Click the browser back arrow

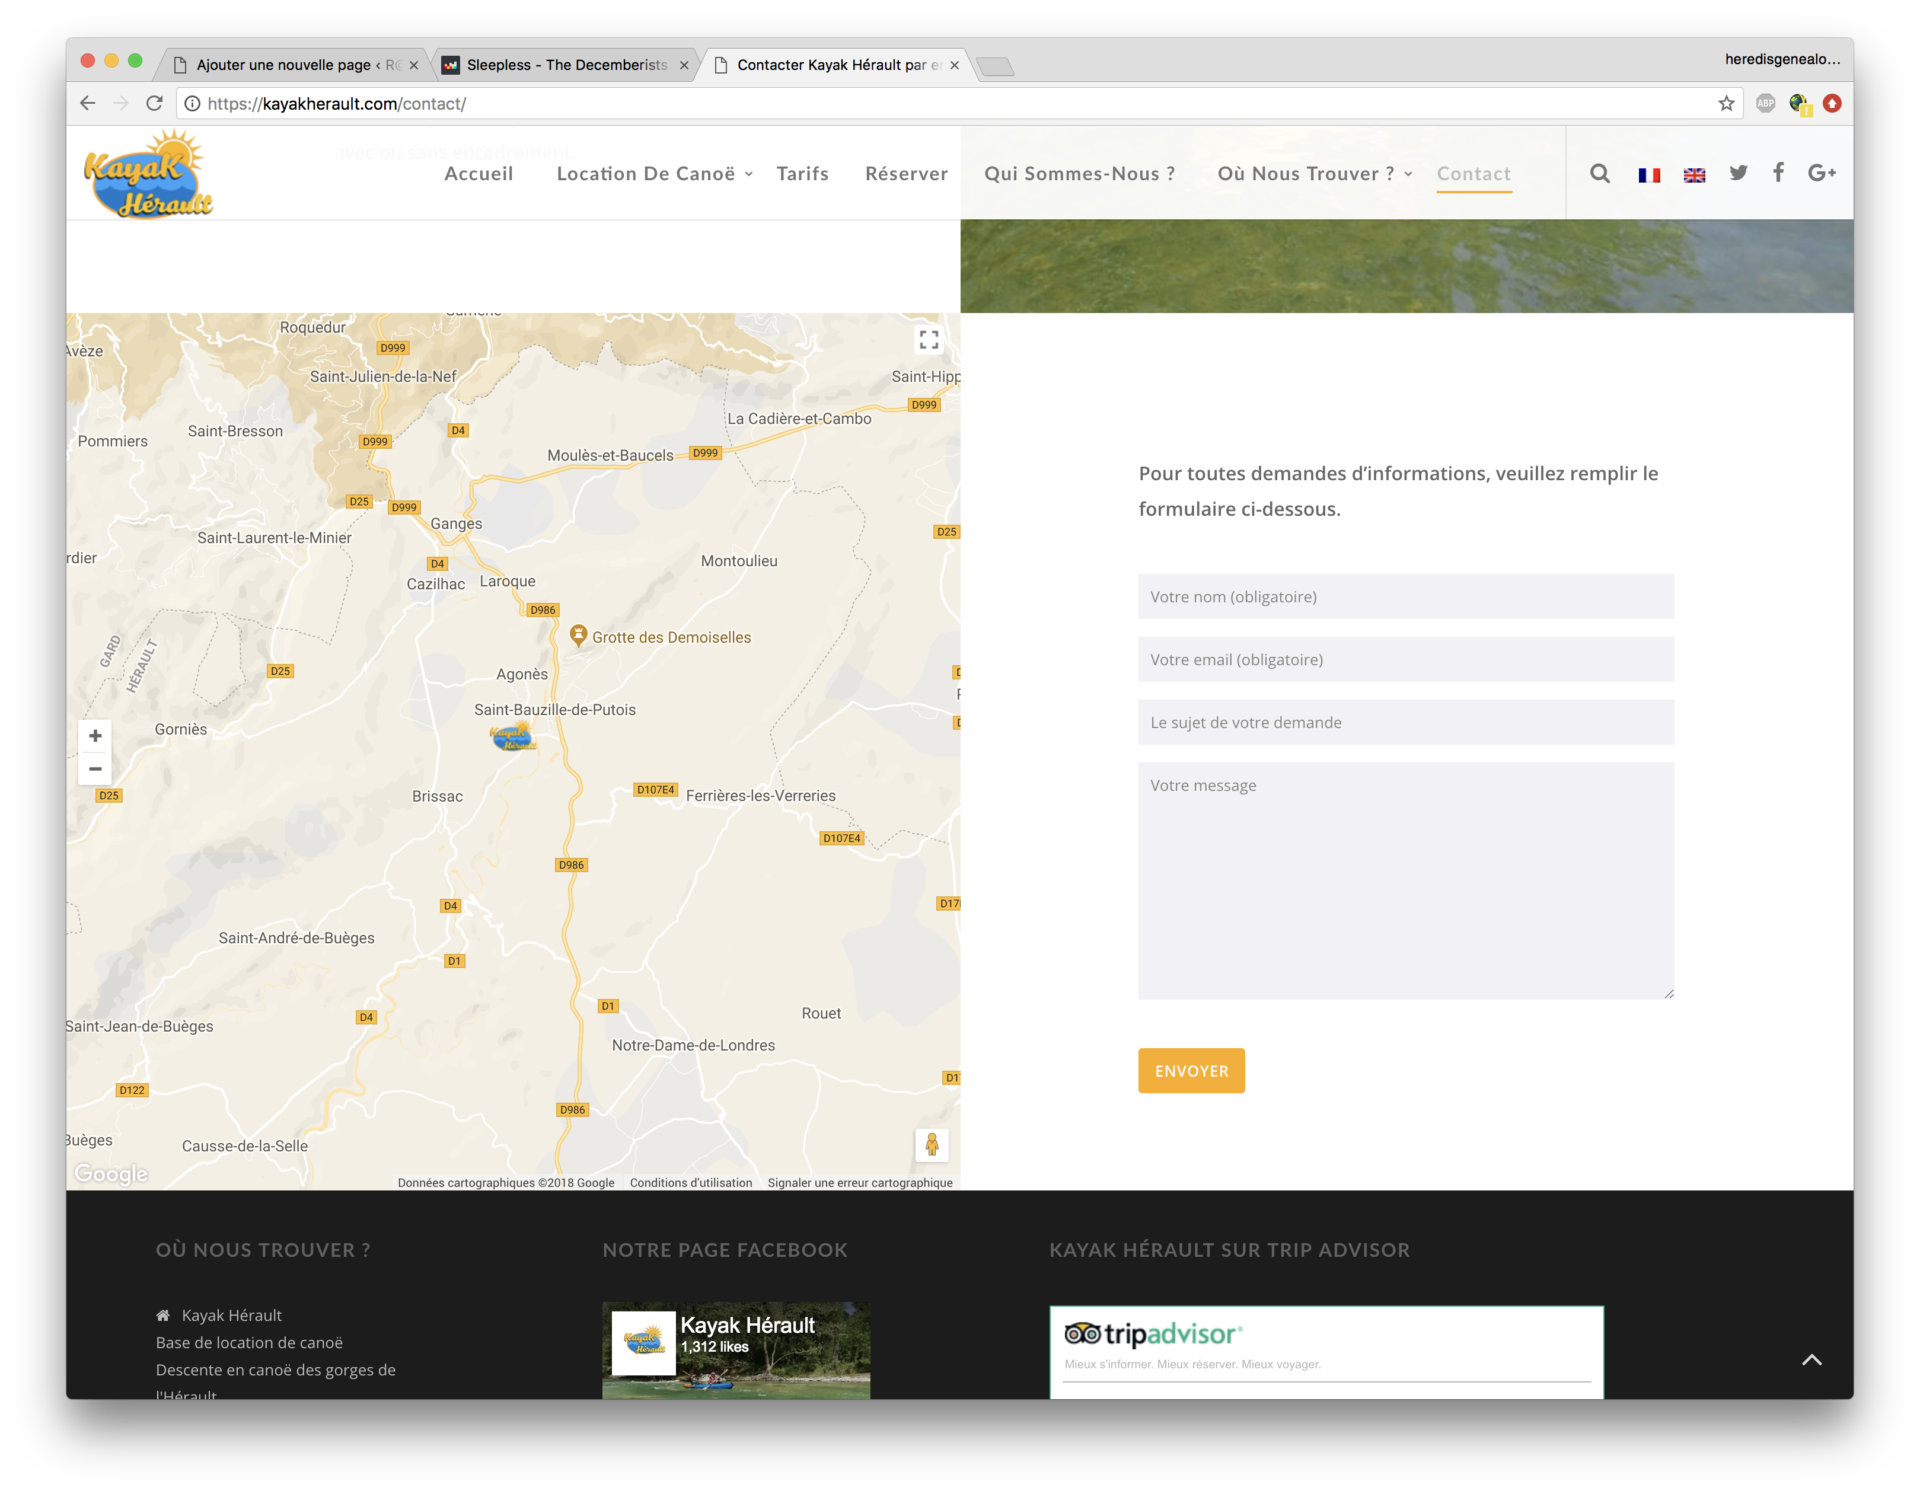coord(88,103)
